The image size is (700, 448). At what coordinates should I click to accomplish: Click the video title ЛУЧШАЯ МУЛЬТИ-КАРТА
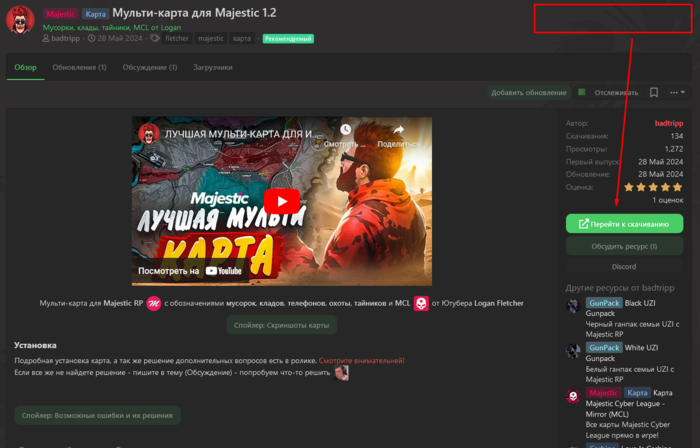[x=239, y=134]
